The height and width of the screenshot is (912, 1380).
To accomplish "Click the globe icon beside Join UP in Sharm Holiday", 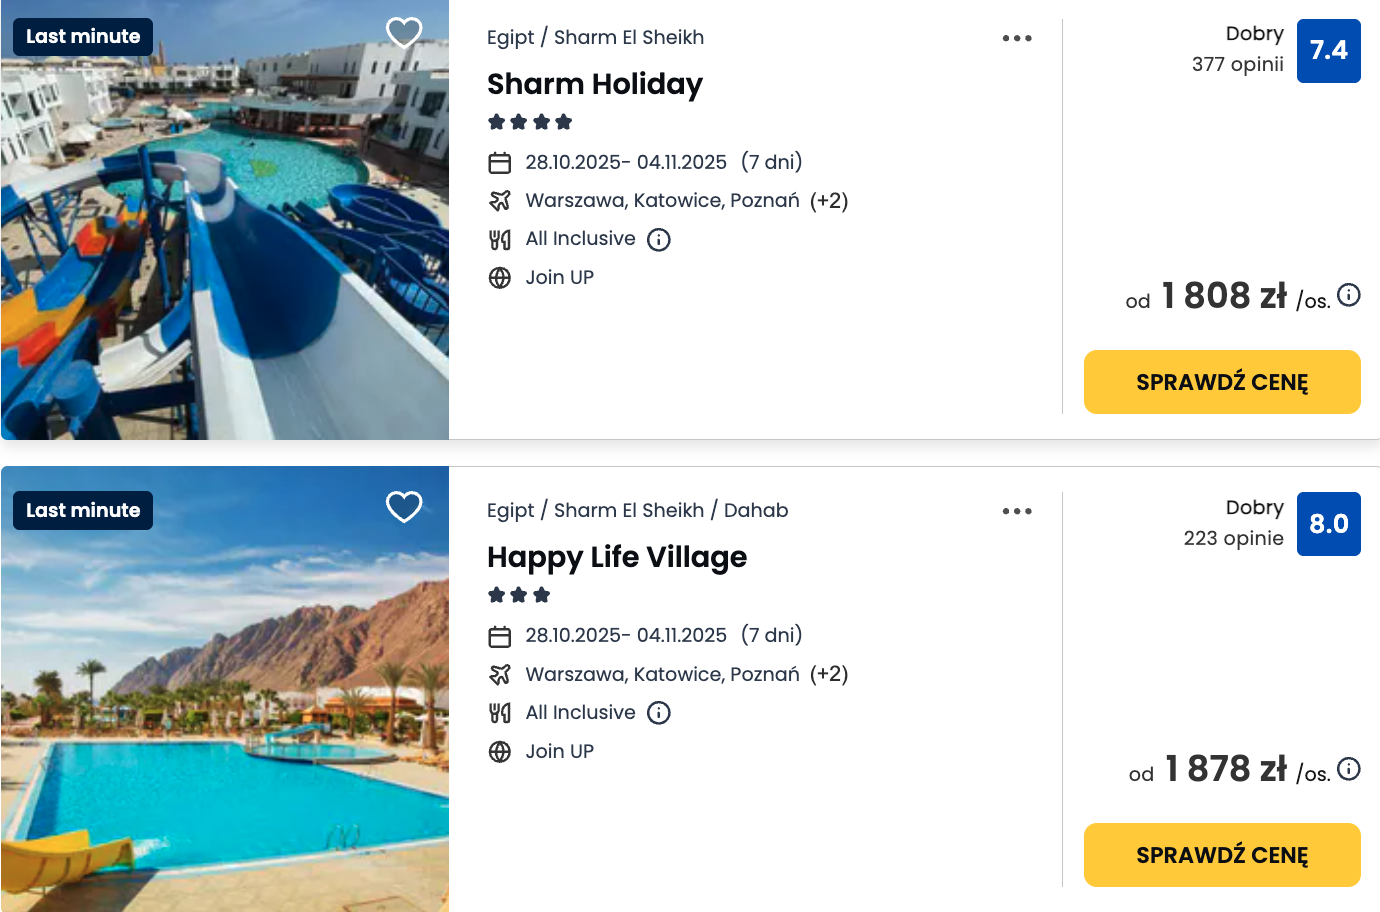I will pyautogui.click(x=500, y=278).
